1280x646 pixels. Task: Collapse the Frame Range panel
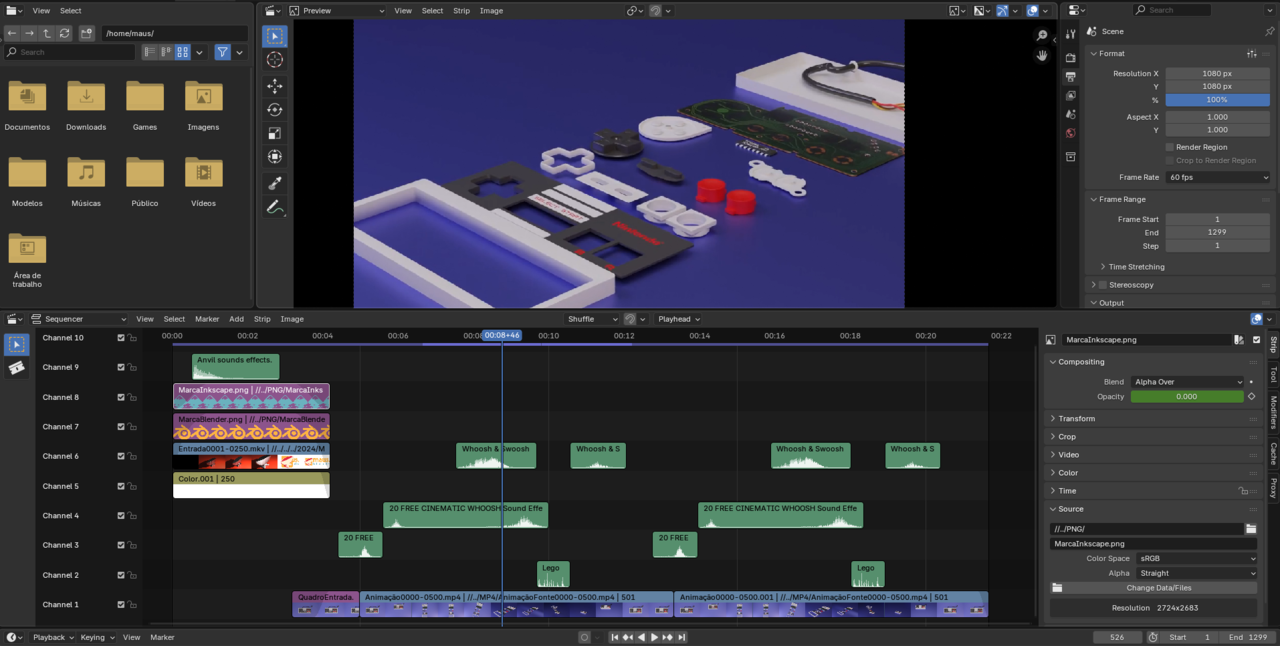(1122, 199)
